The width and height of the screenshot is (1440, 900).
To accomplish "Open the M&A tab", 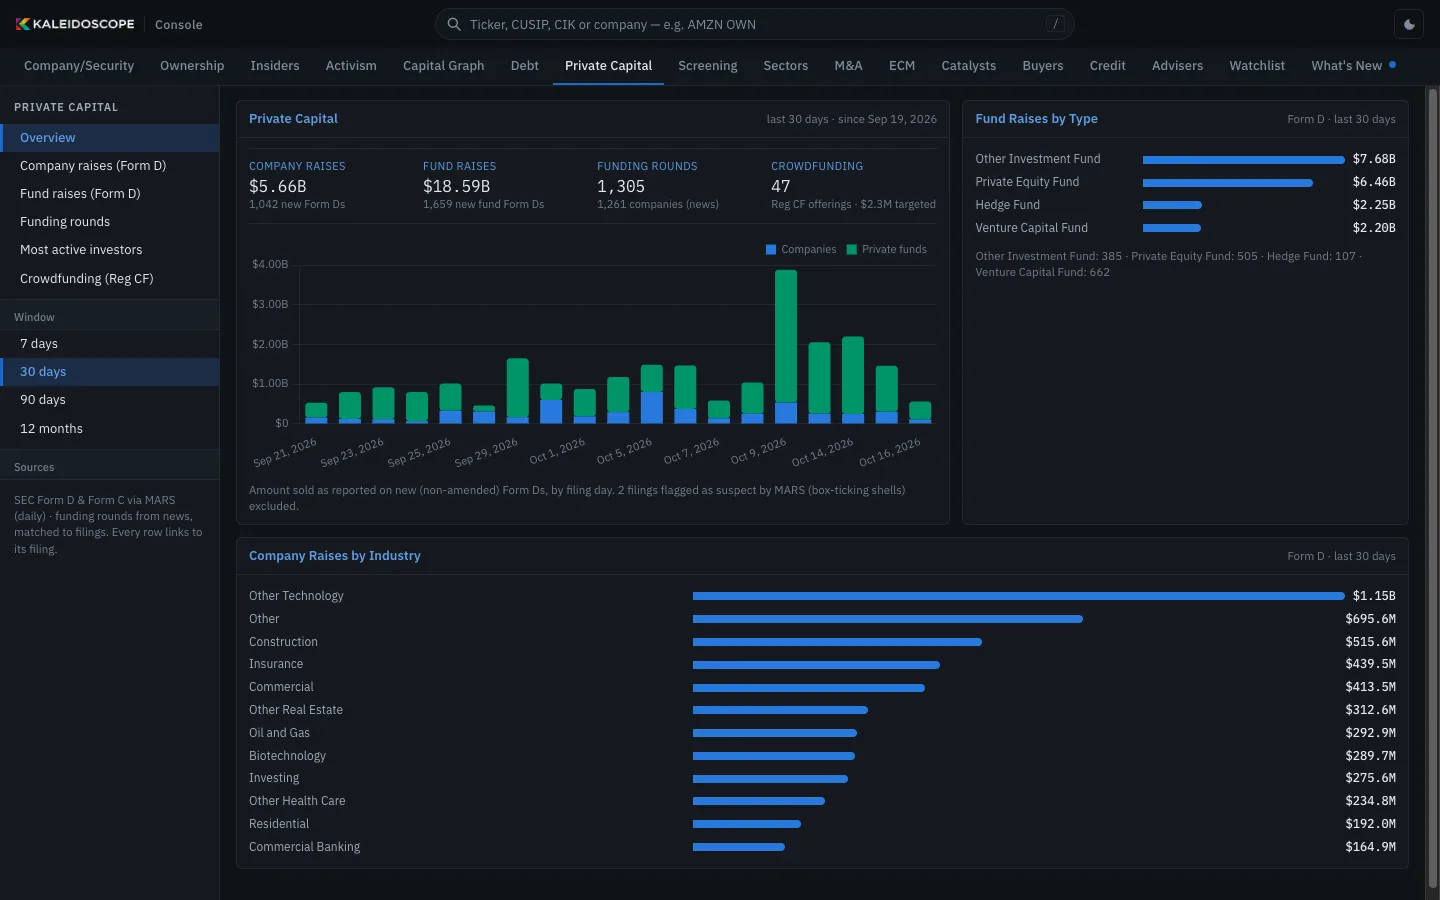I will tap(849, 66).
